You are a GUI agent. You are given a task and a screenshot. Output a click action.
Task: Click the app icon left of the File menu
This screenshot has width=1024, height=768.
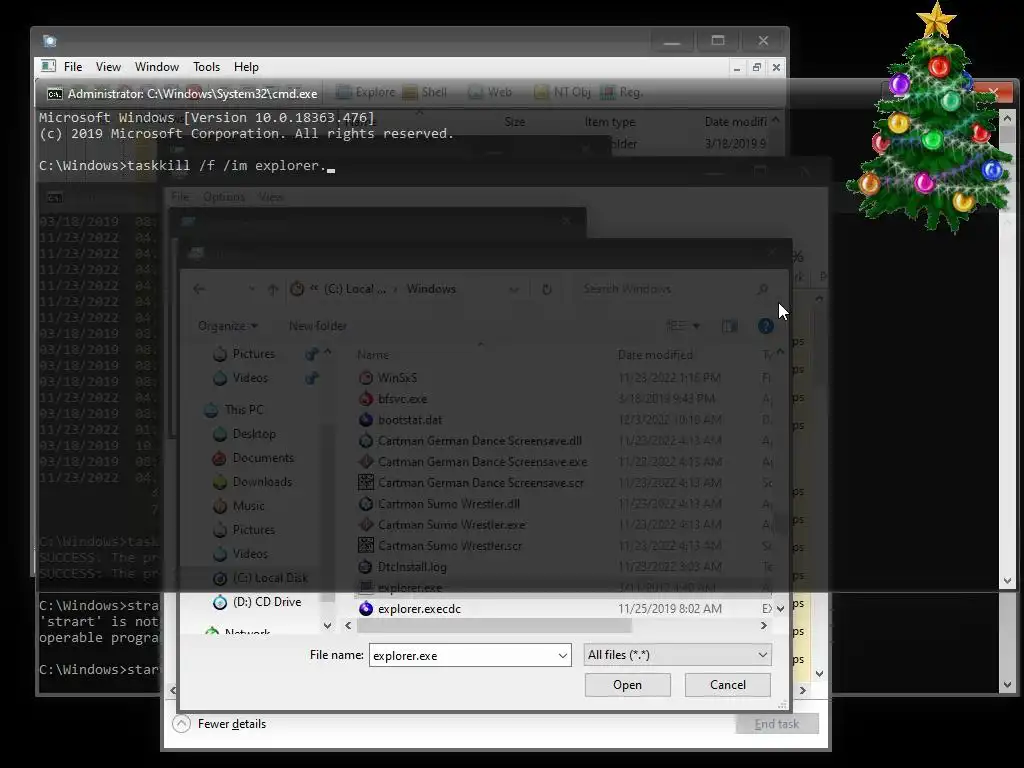click(x=48, y=66)
